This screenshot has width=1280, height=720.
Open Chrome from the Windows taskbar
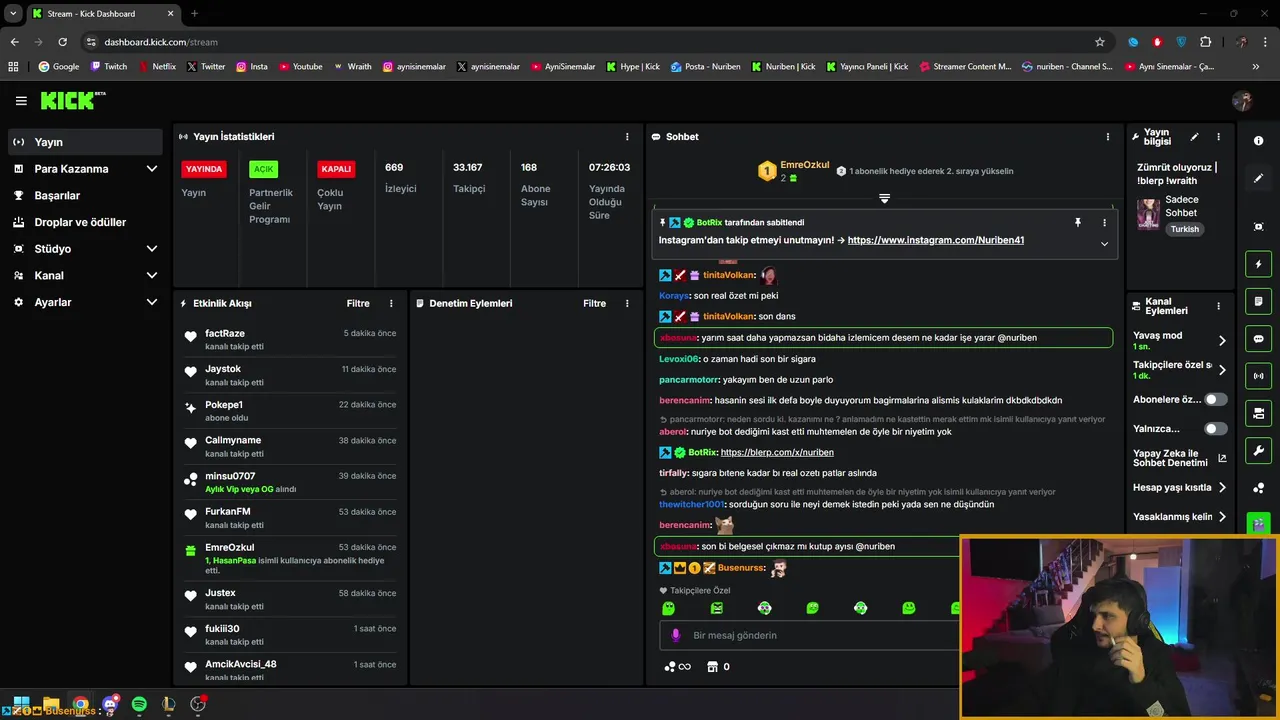point(80,704)
